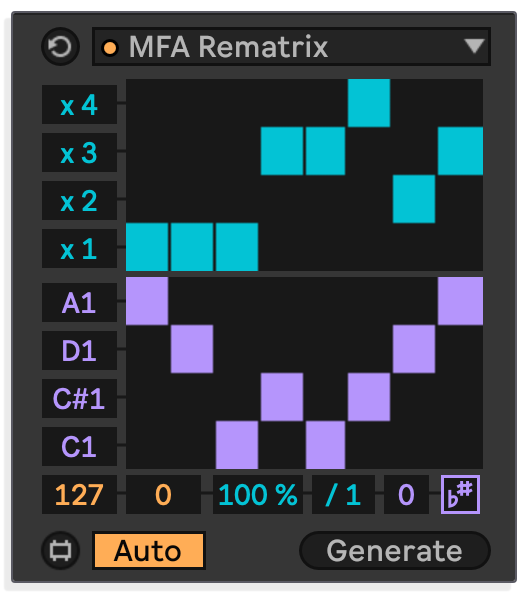
Task: Click the orange 0 value box
Action: (163, 494)
